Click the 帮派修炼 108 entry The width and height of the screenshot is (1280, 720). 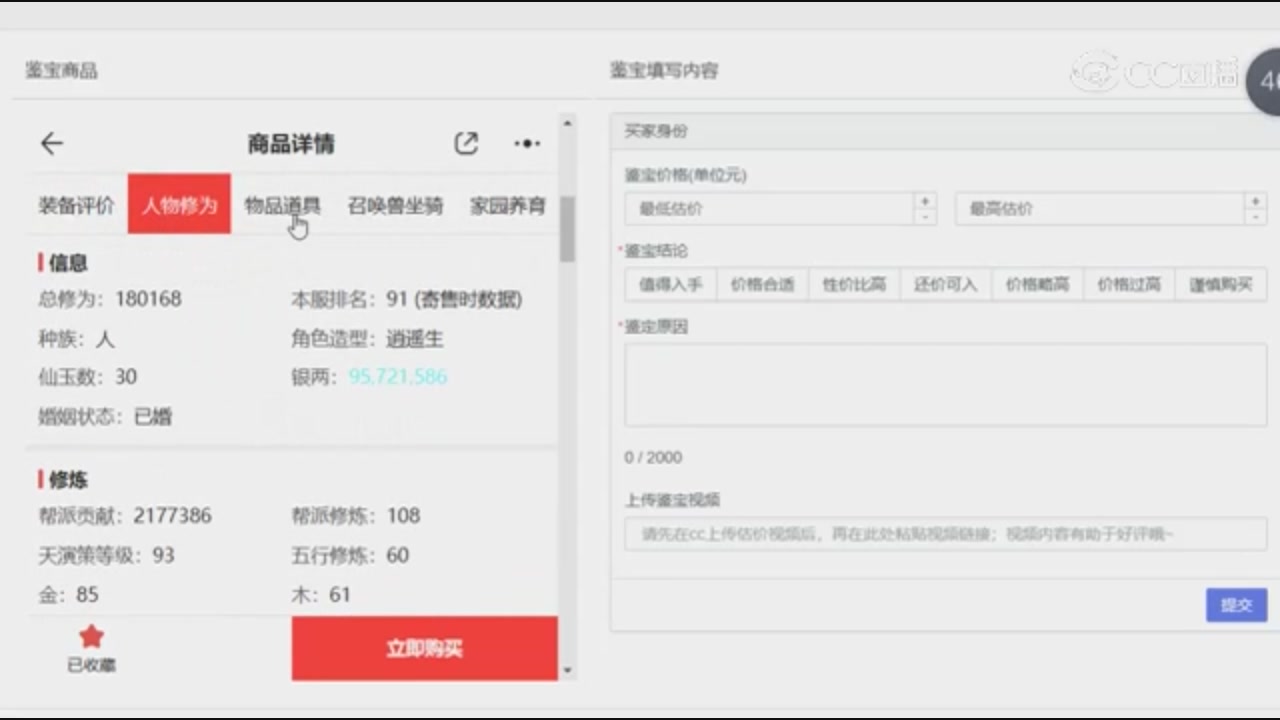(x=355, y=516)
